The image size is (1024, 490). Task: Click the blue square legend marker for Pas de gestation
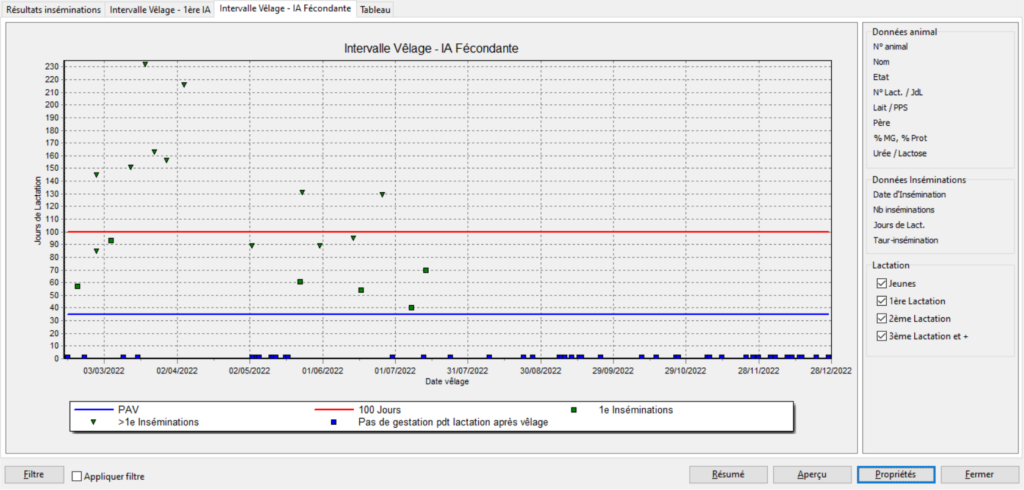tap(333, 422)
